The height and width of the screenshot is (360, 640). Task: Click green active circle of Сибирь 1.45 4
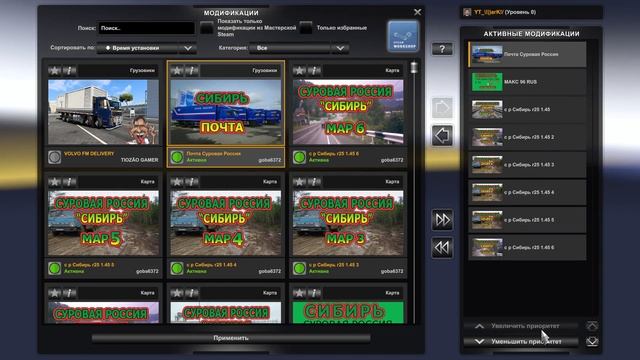[177, 268]
